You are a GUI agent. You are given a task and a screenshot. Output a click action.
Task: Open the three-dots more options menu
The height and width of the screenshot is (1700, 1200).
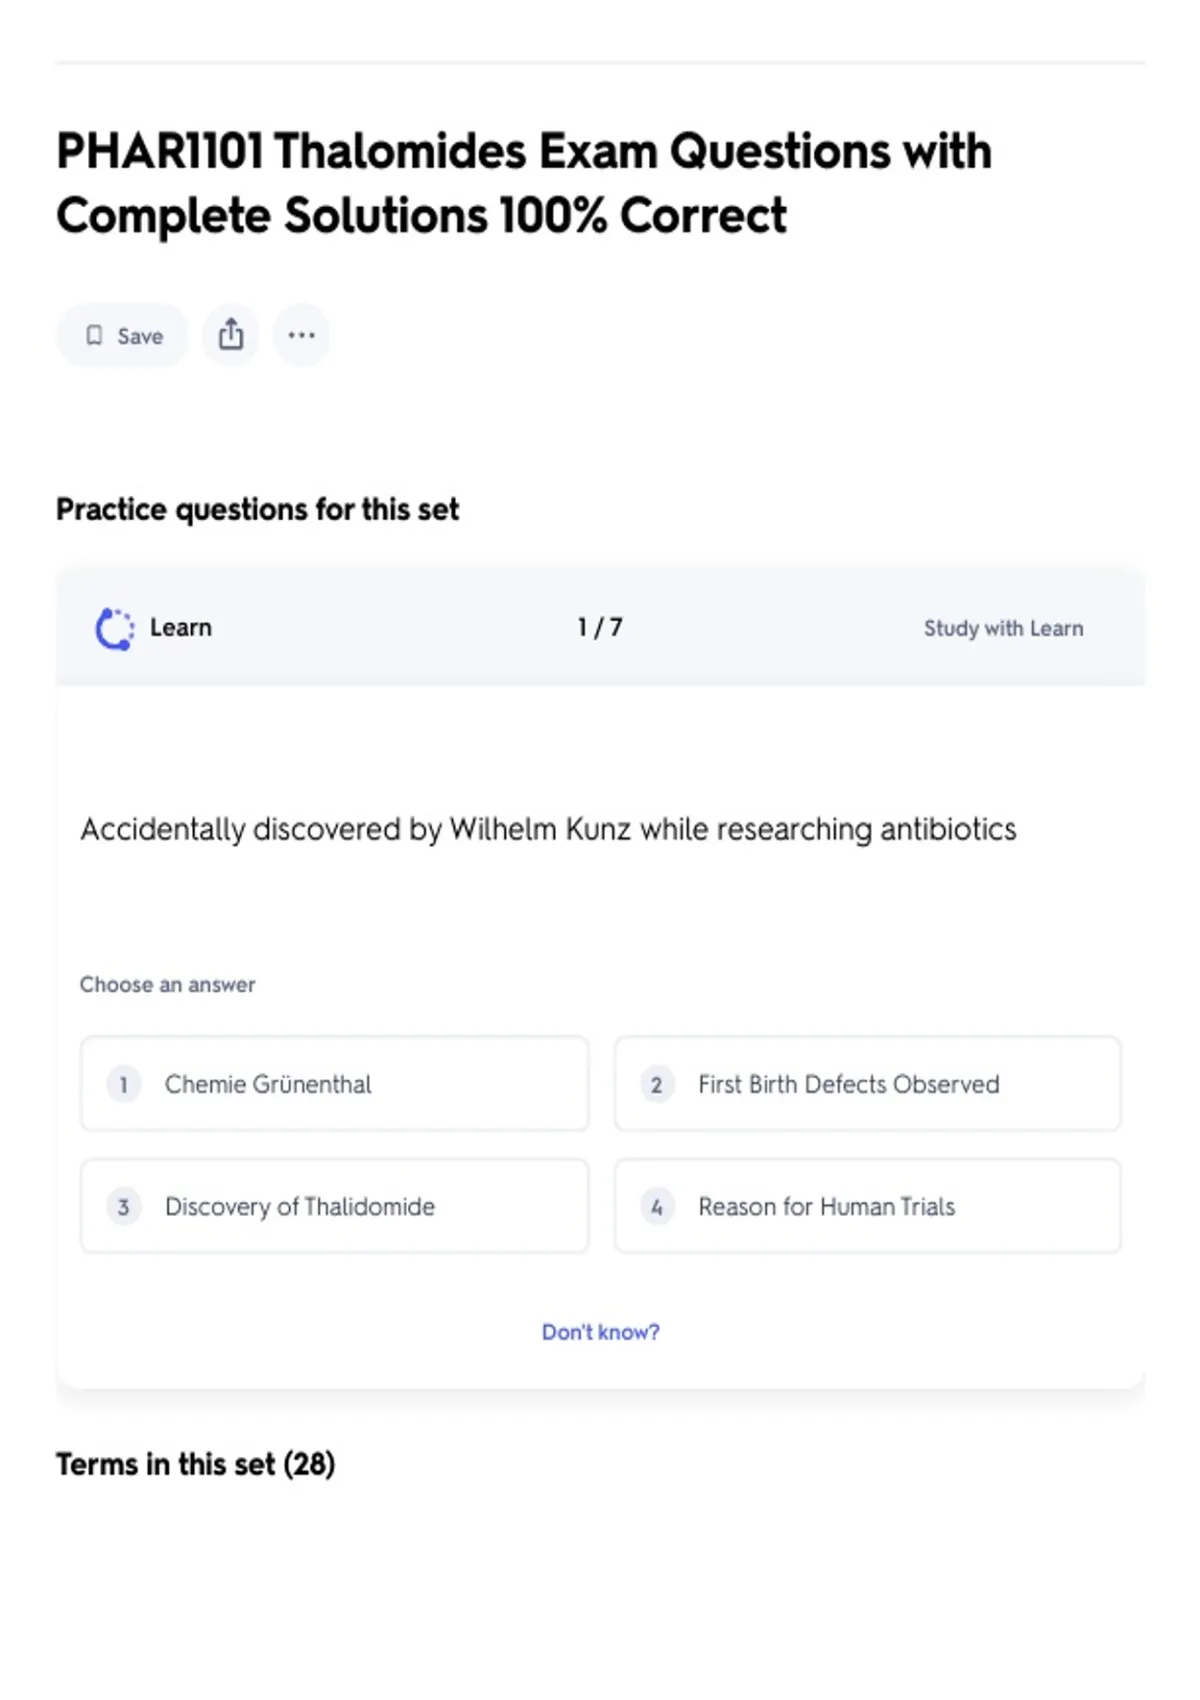pos(301,335)
